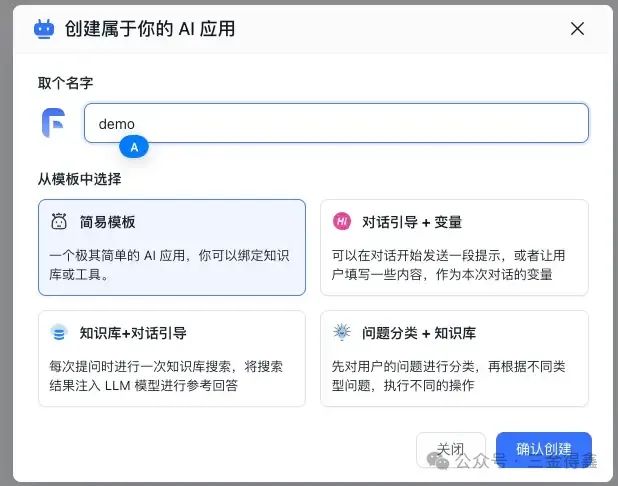Select the 问题分类 + 知识库 template title
618x486 pixels.
click(x=418, y=333)
